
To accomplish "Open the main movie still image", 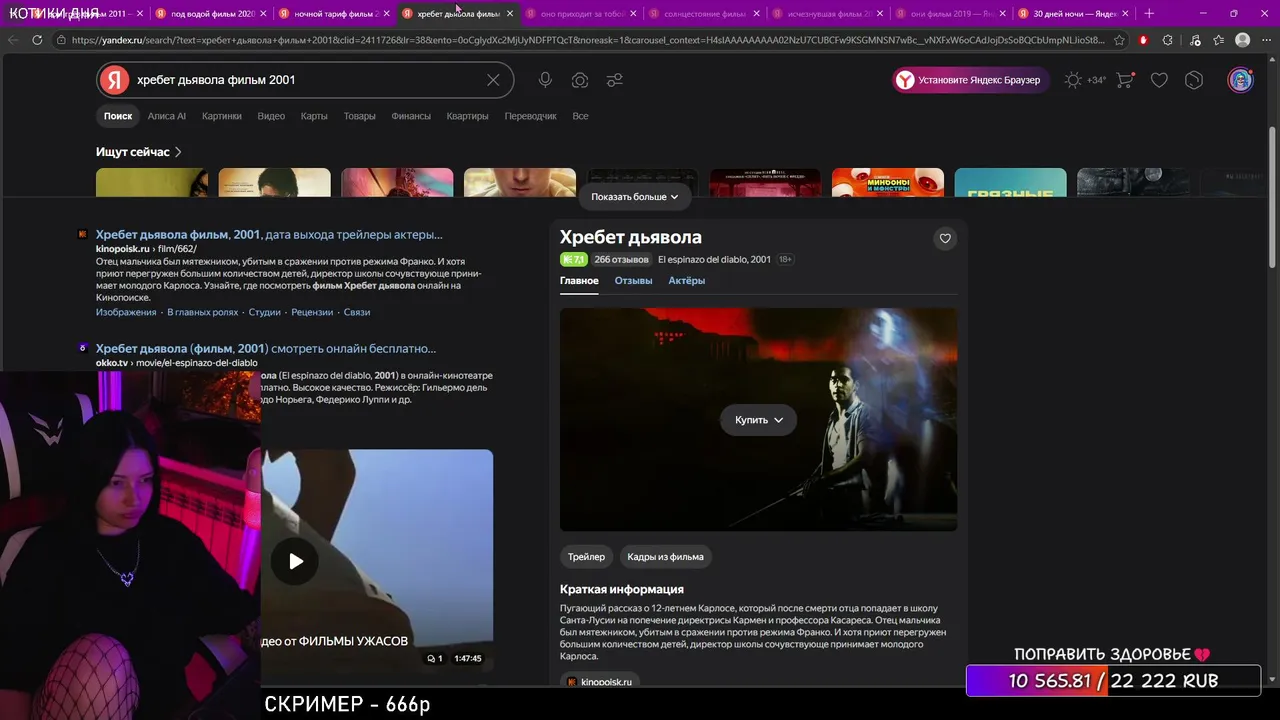I will (x=758, y=420).
